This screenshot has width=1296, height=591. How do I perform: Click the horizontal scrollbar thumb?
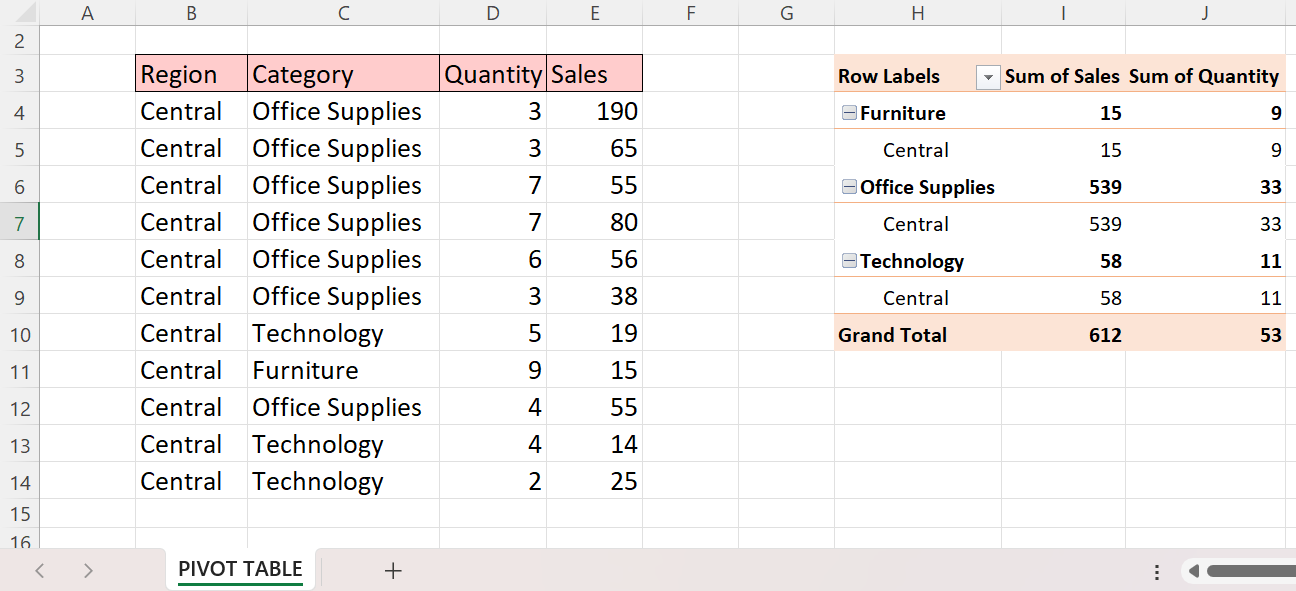[1250, 572]
